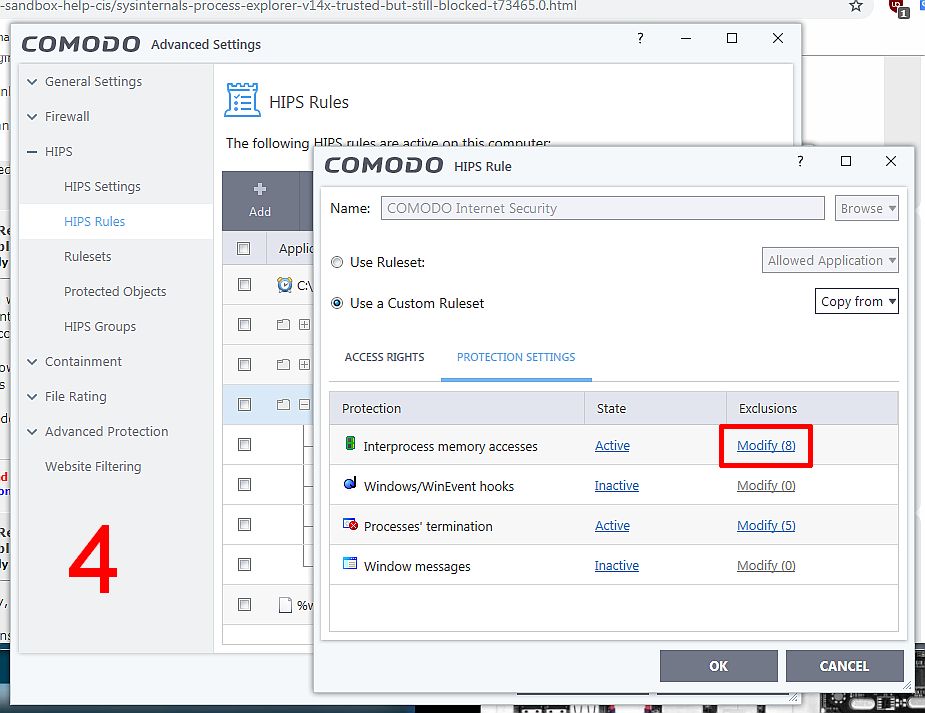
Task: Select the Use Ruleset radio button
Action: point(337,262)
